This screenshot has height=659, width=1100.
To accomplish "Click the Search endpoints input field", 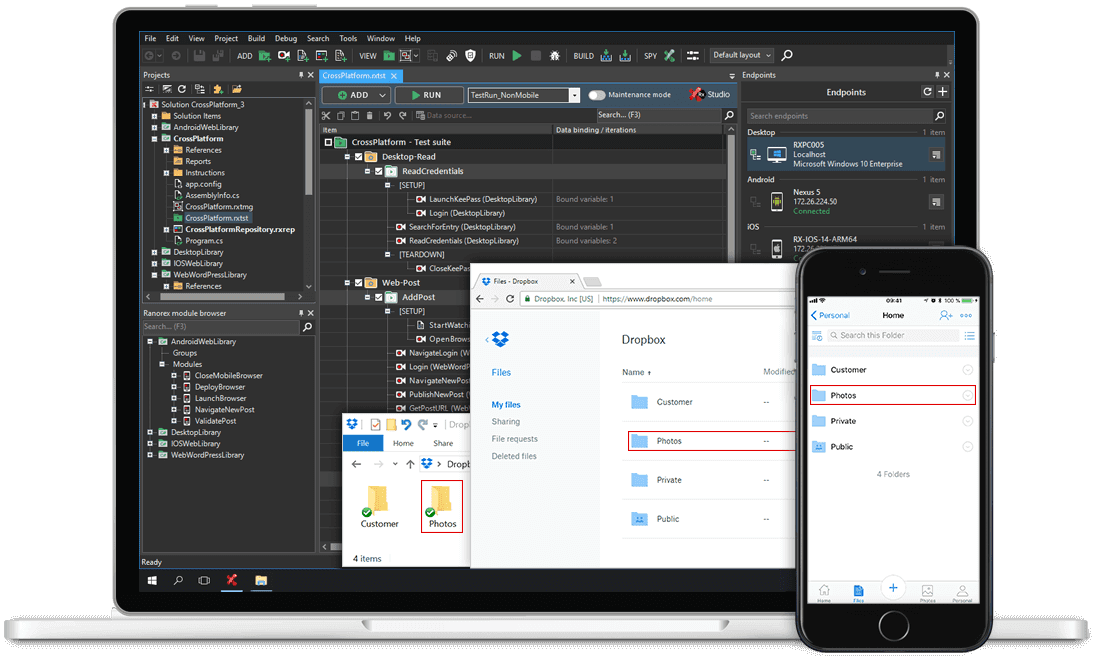I will tap(840, 116).
